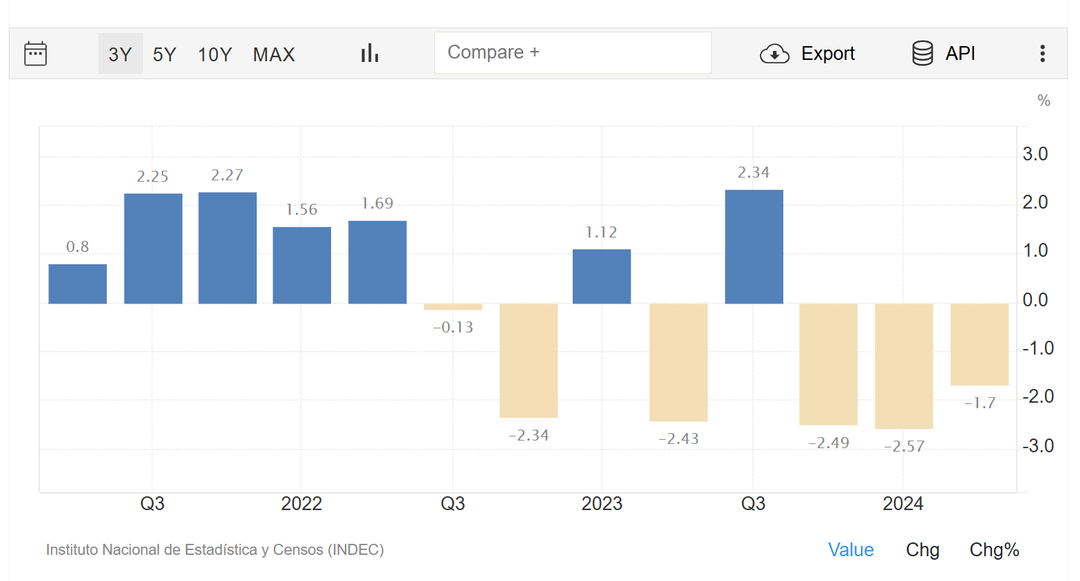Switch to the 5Y time range

pyautogui.click(x=164, y=54)
